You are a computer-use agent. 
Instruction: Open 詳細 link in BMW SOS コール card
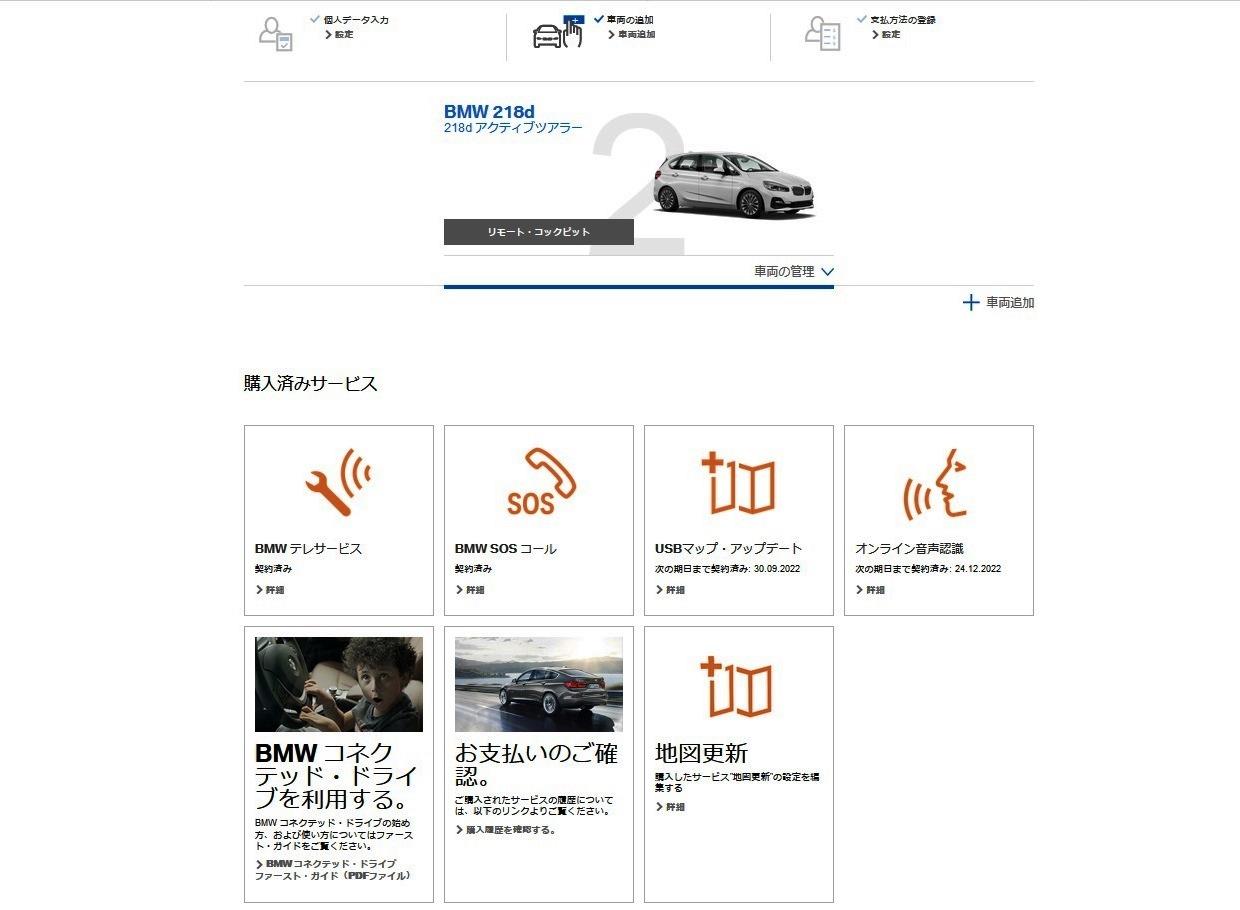tap(470, 590)
